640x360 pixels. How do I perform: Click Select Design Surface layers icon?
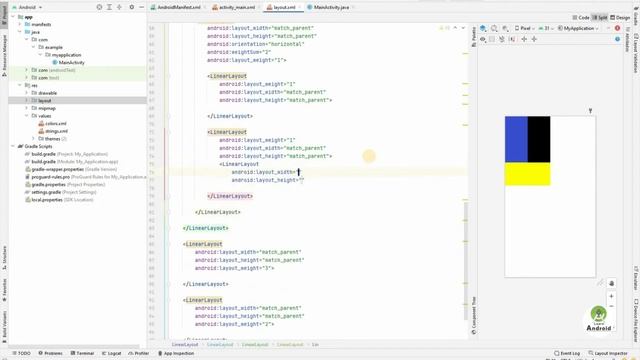pos(483,28)
